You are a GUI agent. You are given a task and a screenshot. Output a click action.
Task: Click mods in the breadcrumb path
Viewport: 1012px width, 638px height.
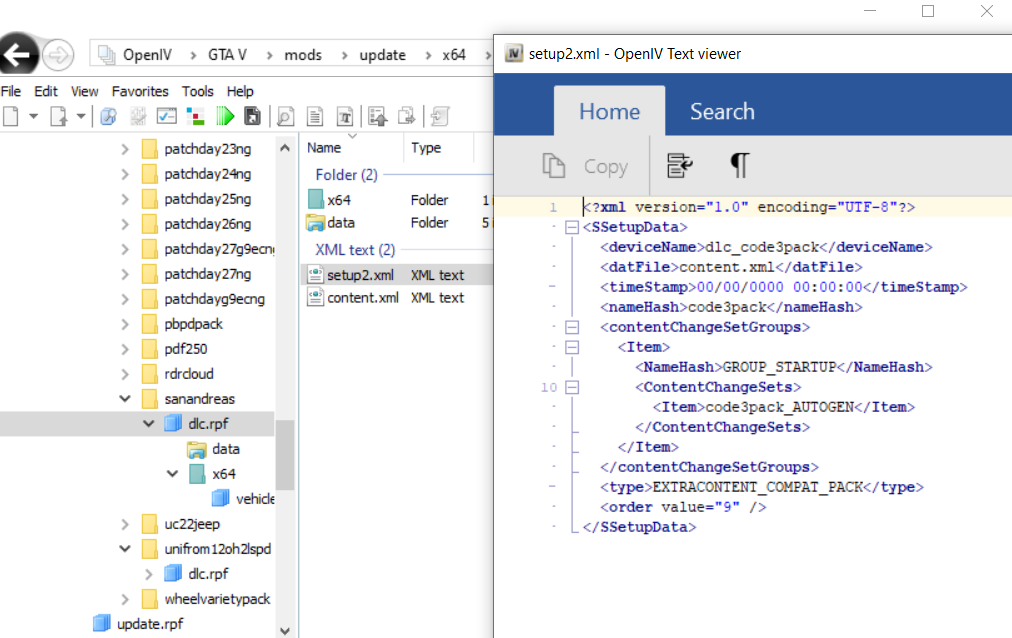click(302, 55)
